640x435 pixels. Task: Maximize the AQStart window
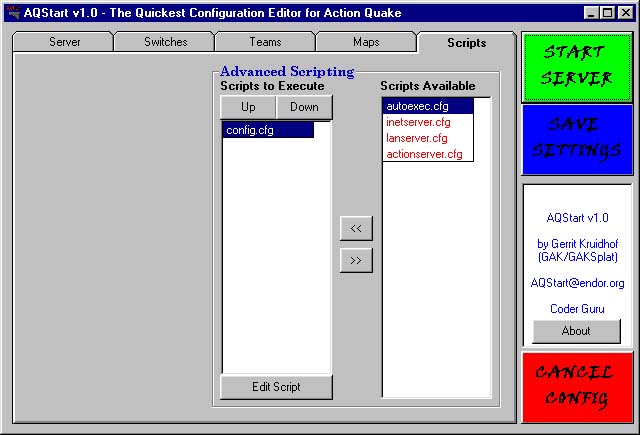(x=607, y=13)
